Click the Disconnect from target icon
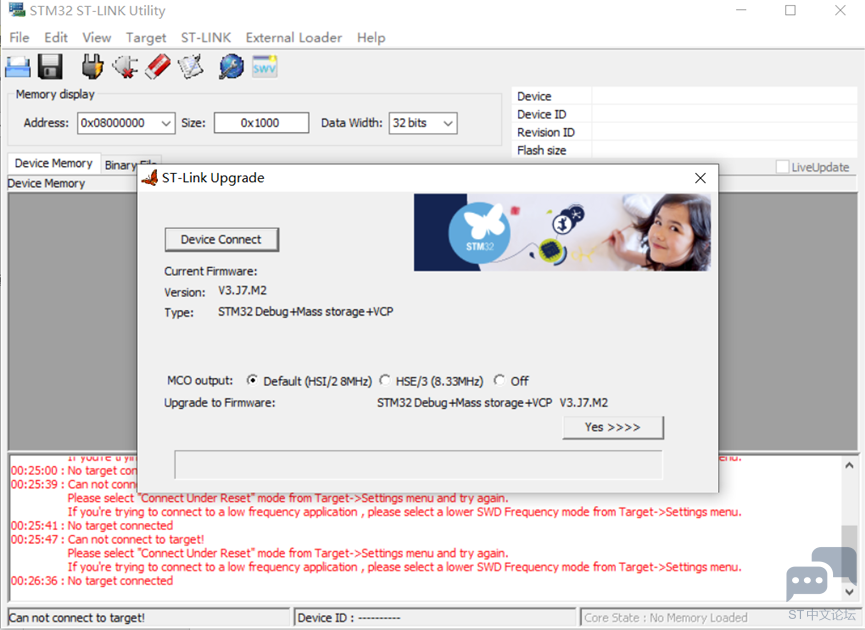The width and height of the screenshot is (865, 630). (125, 67)
